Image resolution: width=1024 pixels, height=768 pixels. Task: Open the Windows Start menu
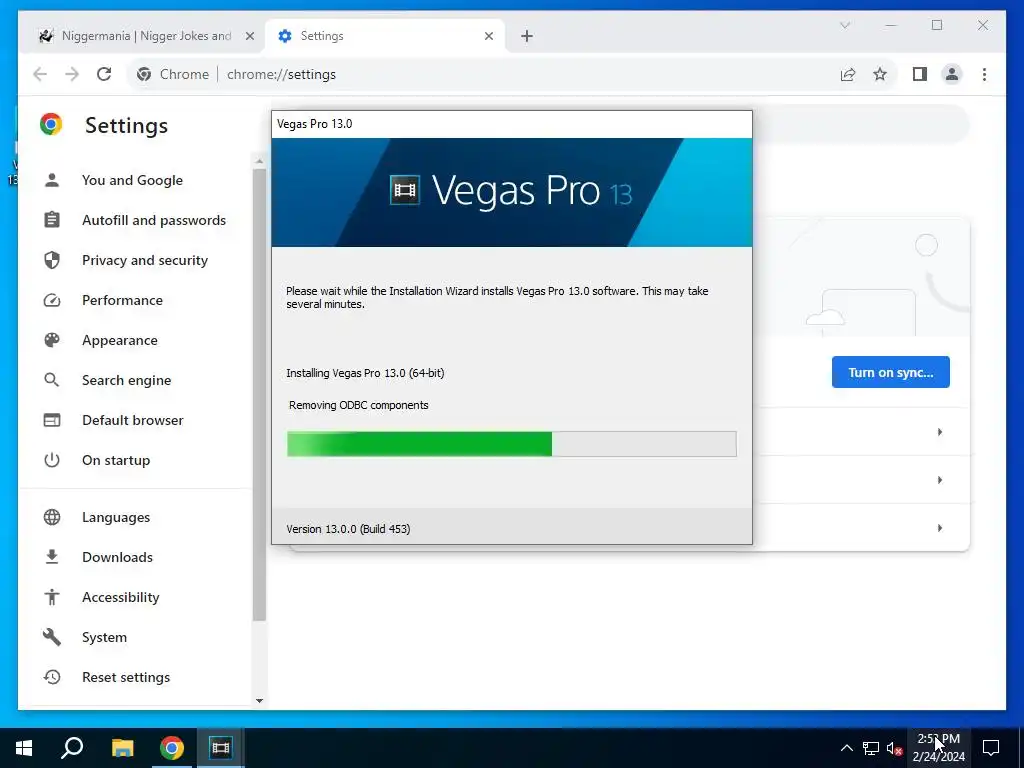click(24, 748)
